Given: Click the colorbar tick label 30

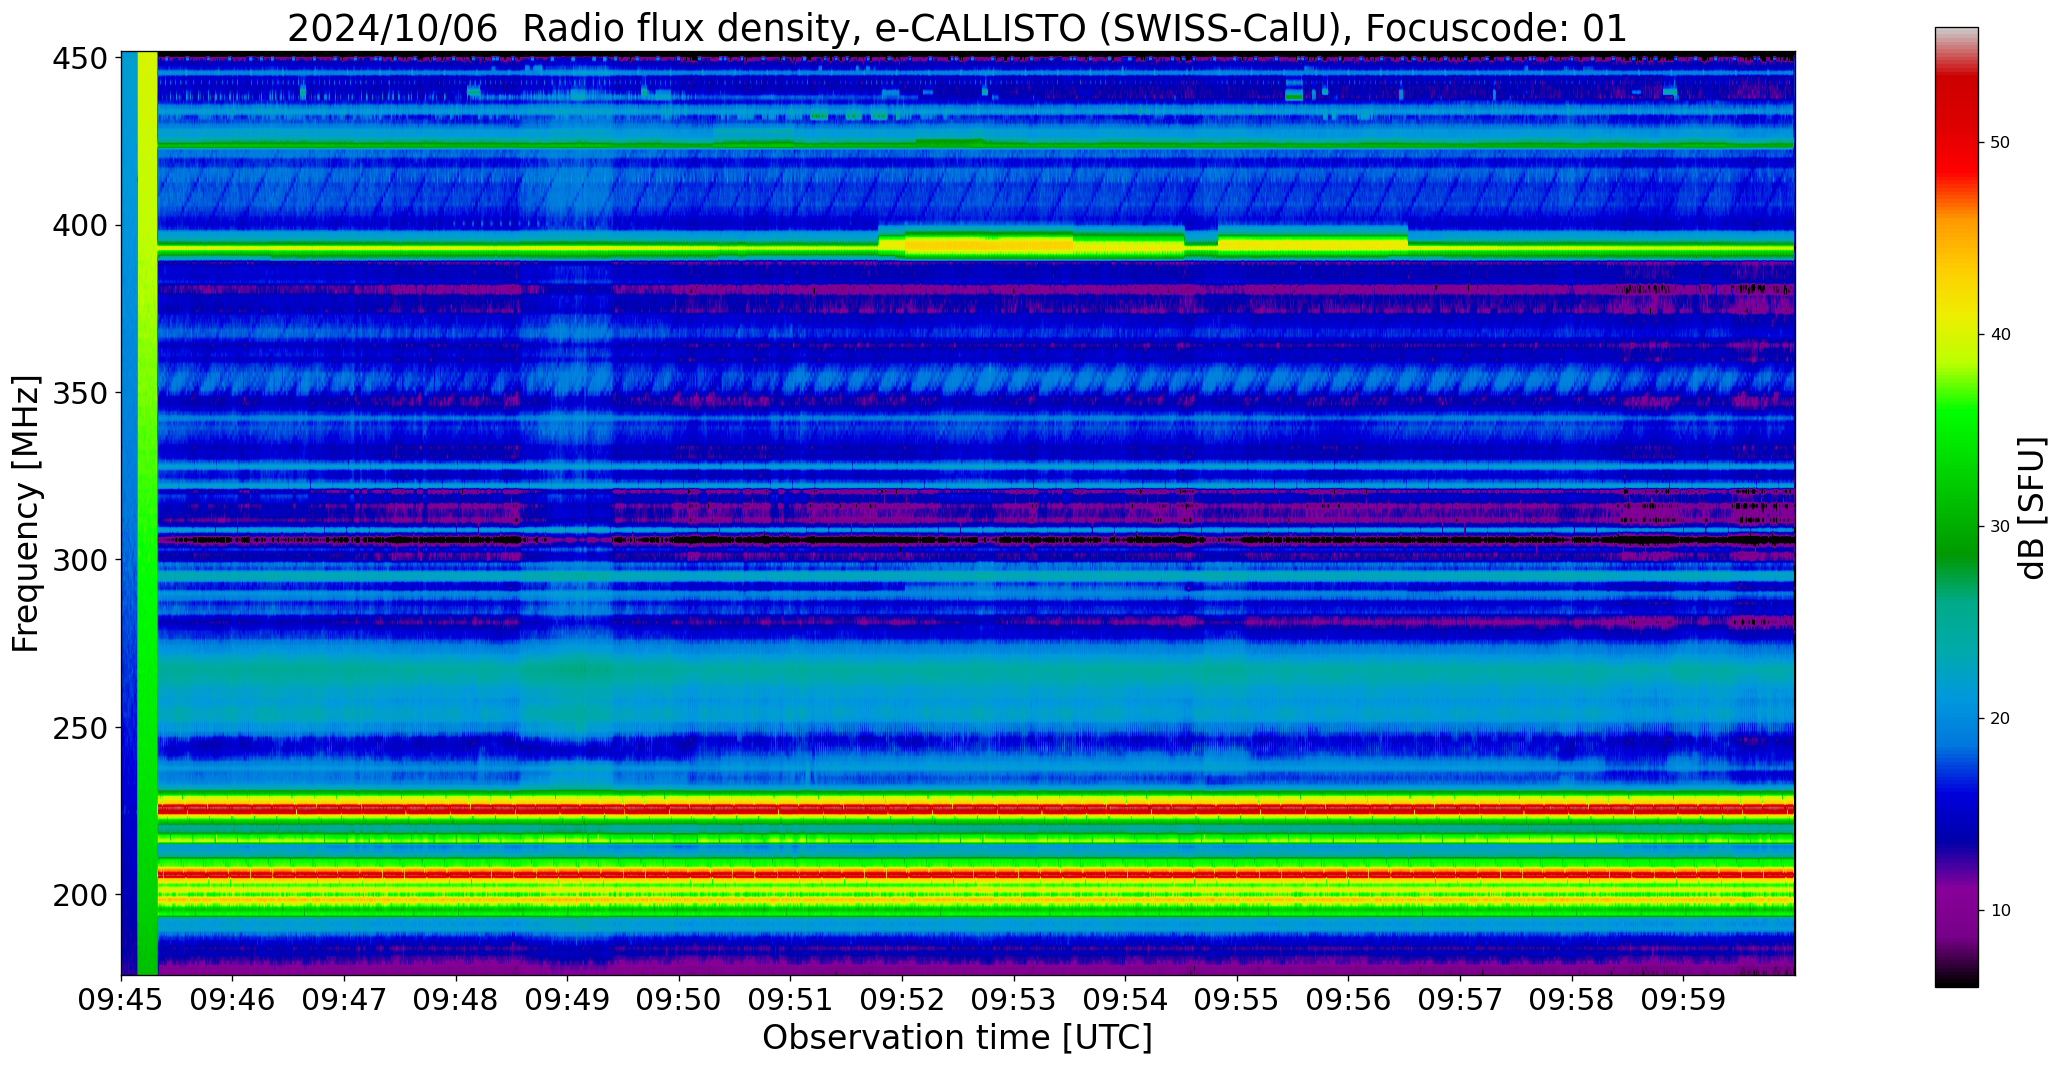Looking at the screenshot, I should [2000, 527].
